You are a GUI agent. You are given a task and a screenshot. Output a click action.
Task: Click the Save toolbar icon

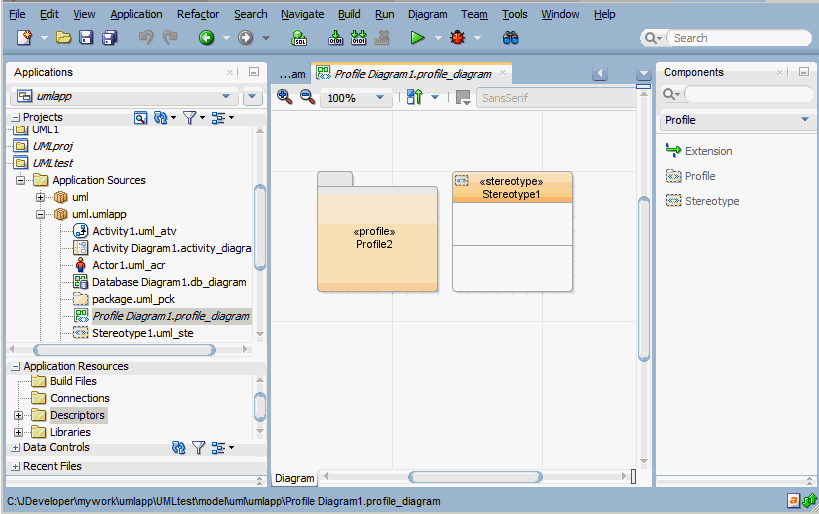click(x=86, y=38)
